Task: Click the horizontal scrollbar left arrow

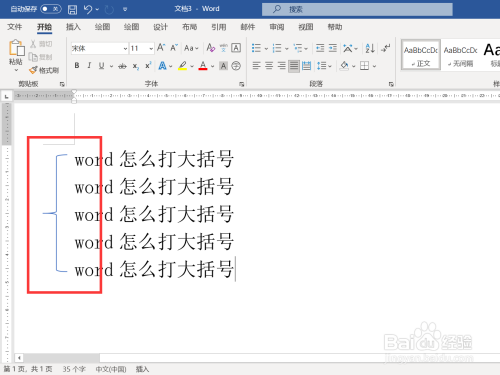Action: tap(19, 358)
